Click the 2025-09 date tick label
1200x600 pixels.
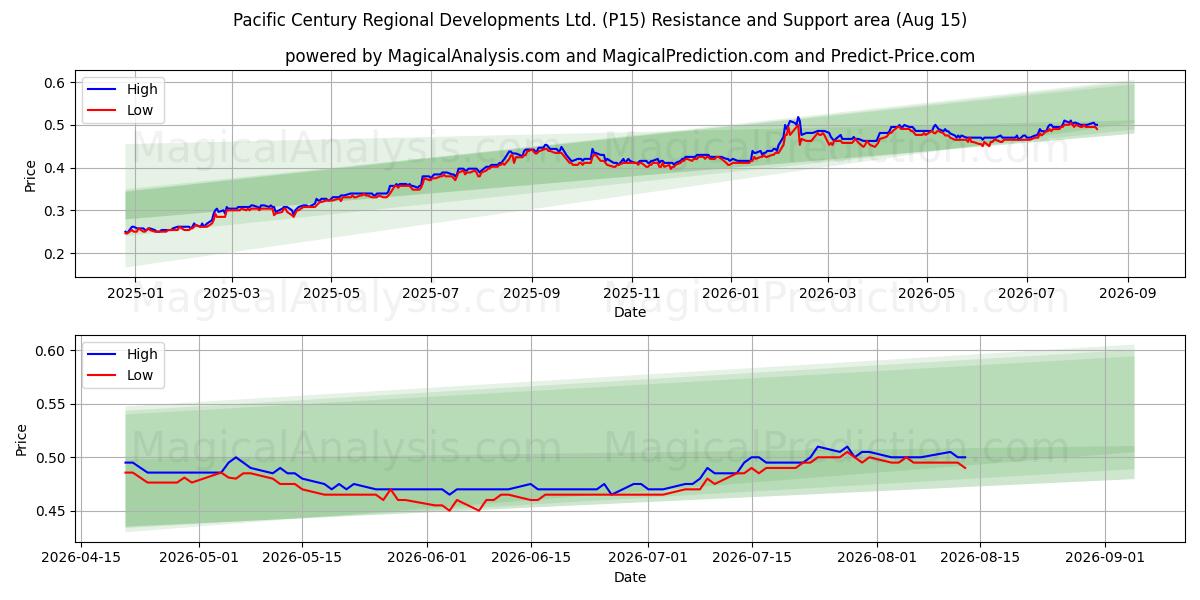(532, 294)
